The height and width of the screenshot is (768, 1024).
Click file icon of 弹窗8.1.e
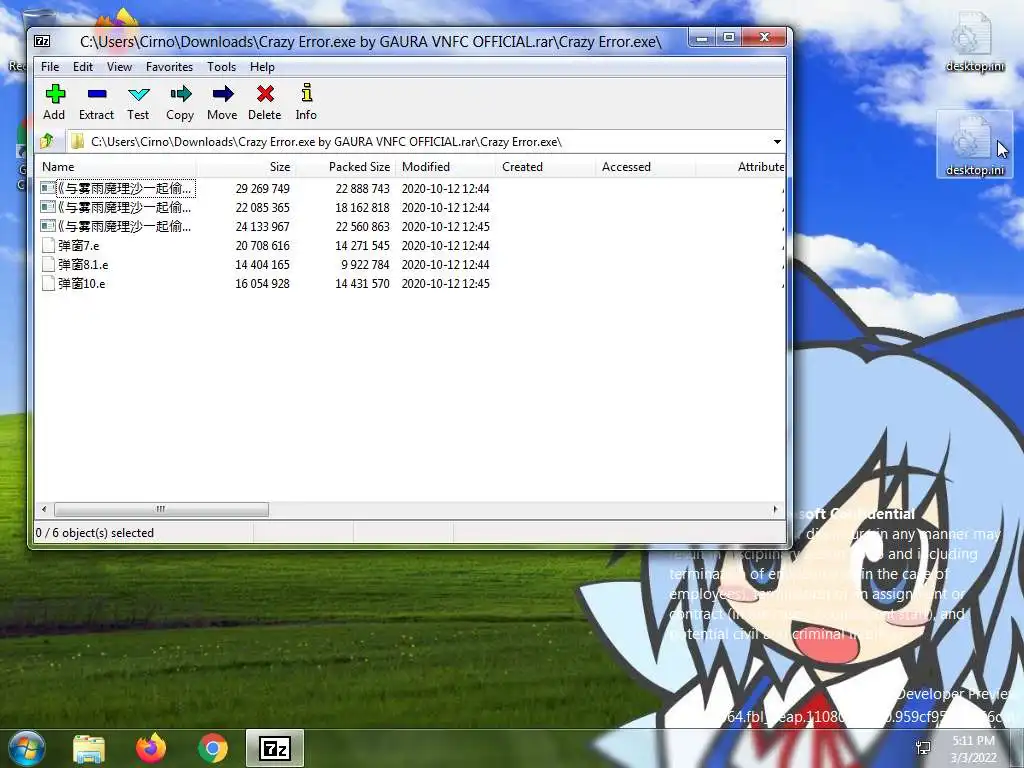(48, 264)
